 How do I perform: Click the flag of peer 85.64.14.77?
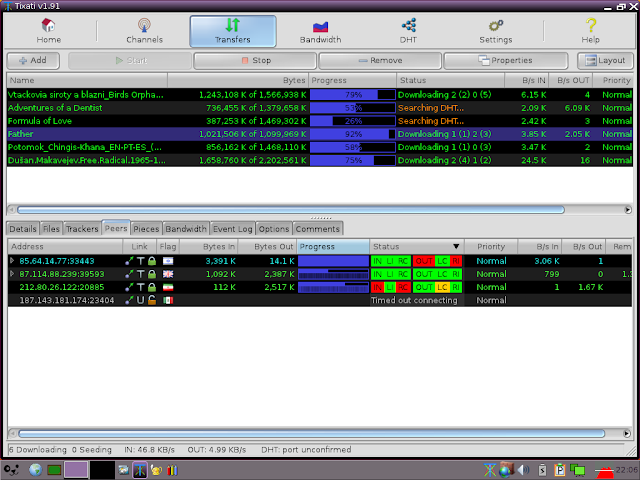click(168, 261)
